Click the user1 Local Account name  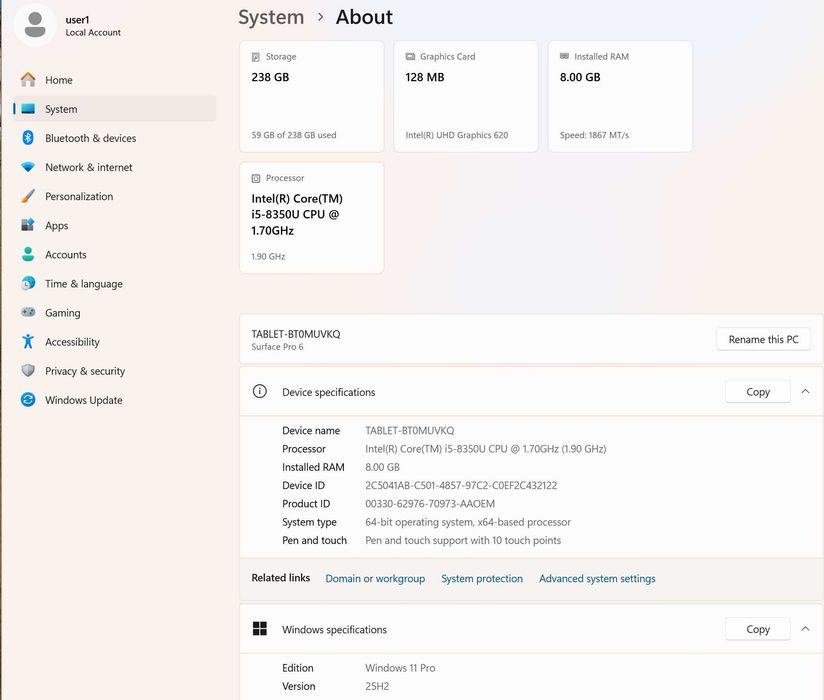[93, 26]
